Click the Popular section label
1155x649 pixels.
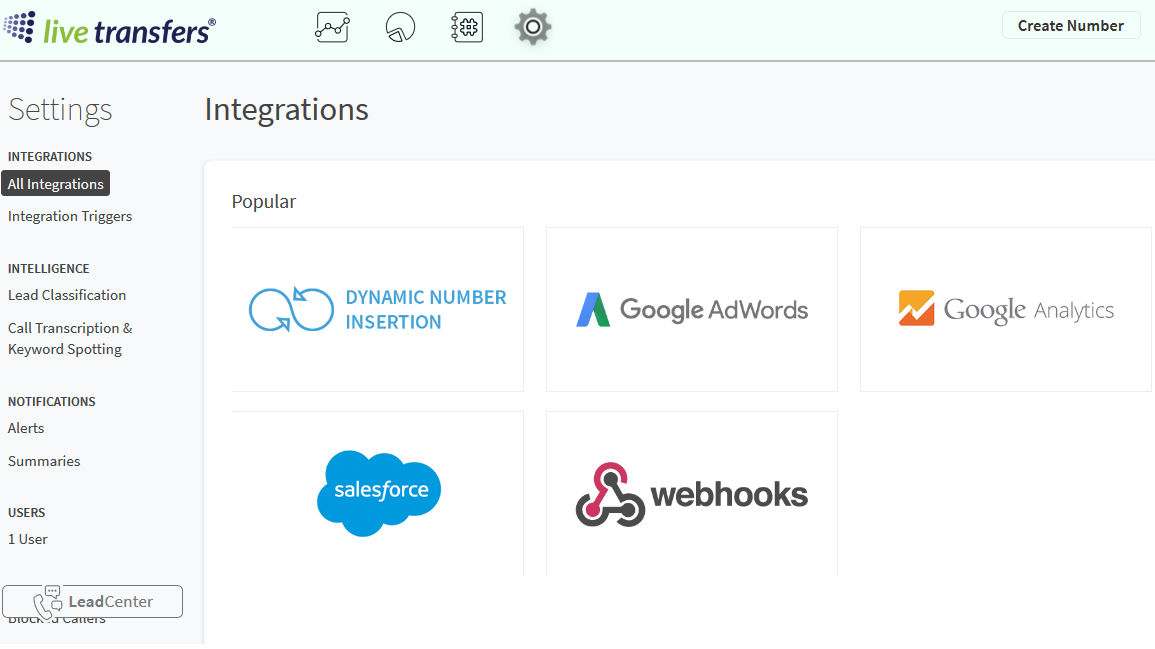tap(264, 202)
